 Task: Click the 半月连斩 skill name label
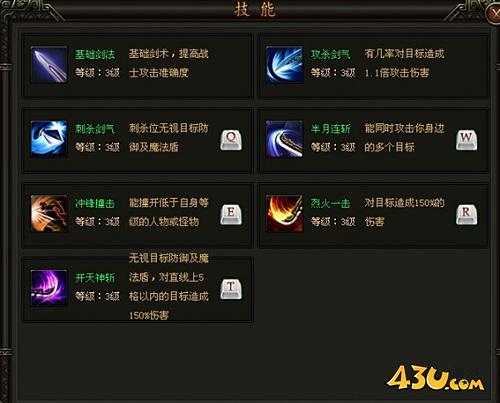(x=331, y=129)
